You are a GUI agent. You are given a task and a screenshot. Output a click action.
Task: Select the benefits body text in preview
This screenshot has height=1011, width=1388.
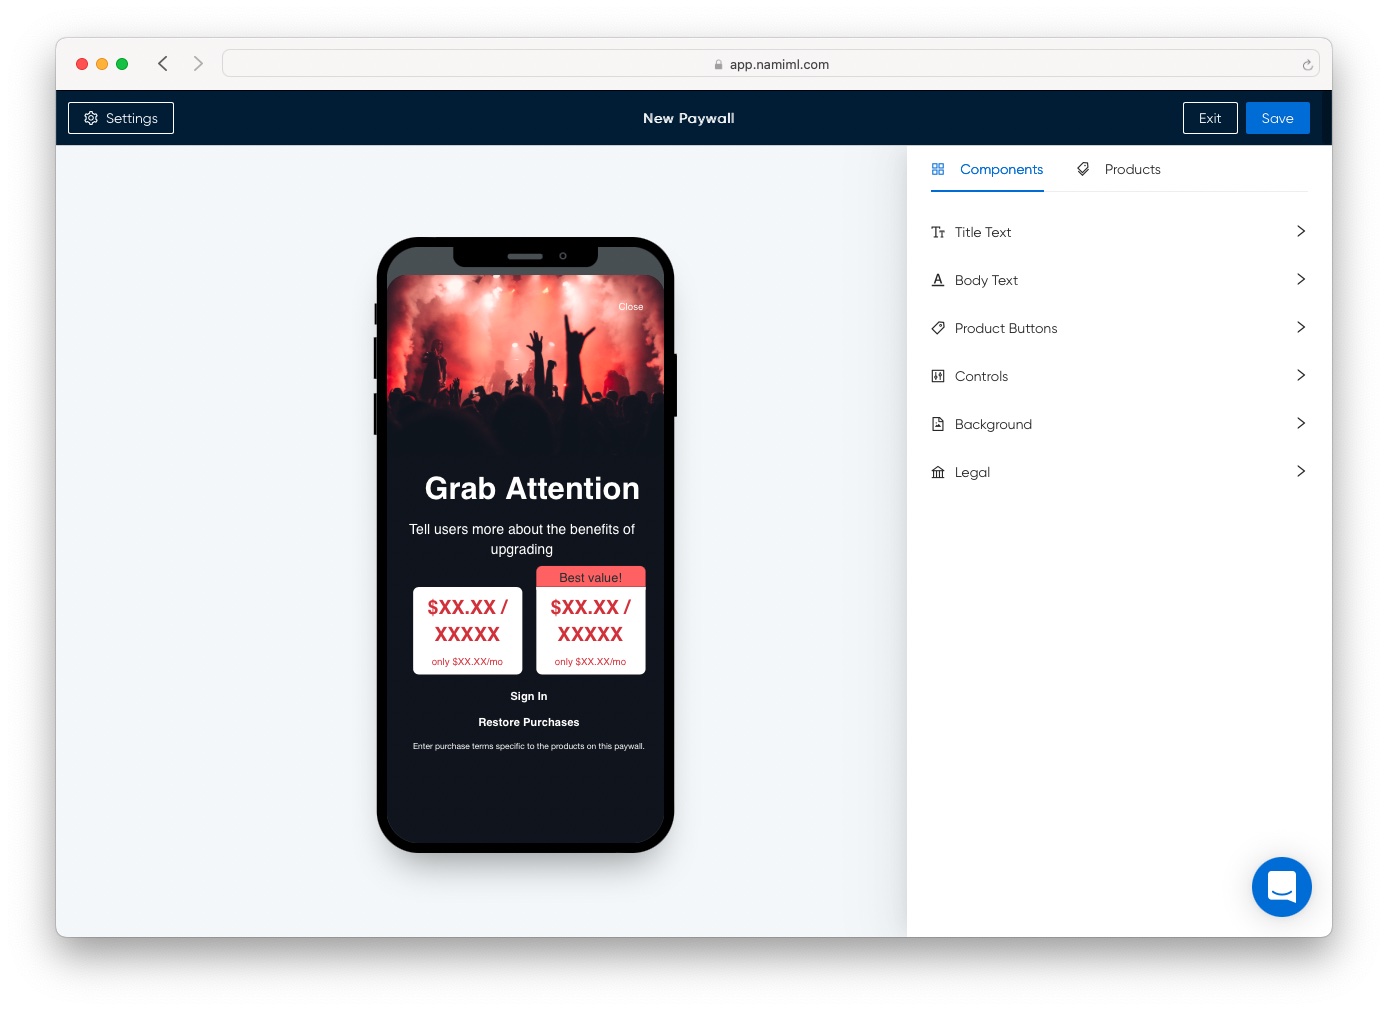click(x=522, y=539)
